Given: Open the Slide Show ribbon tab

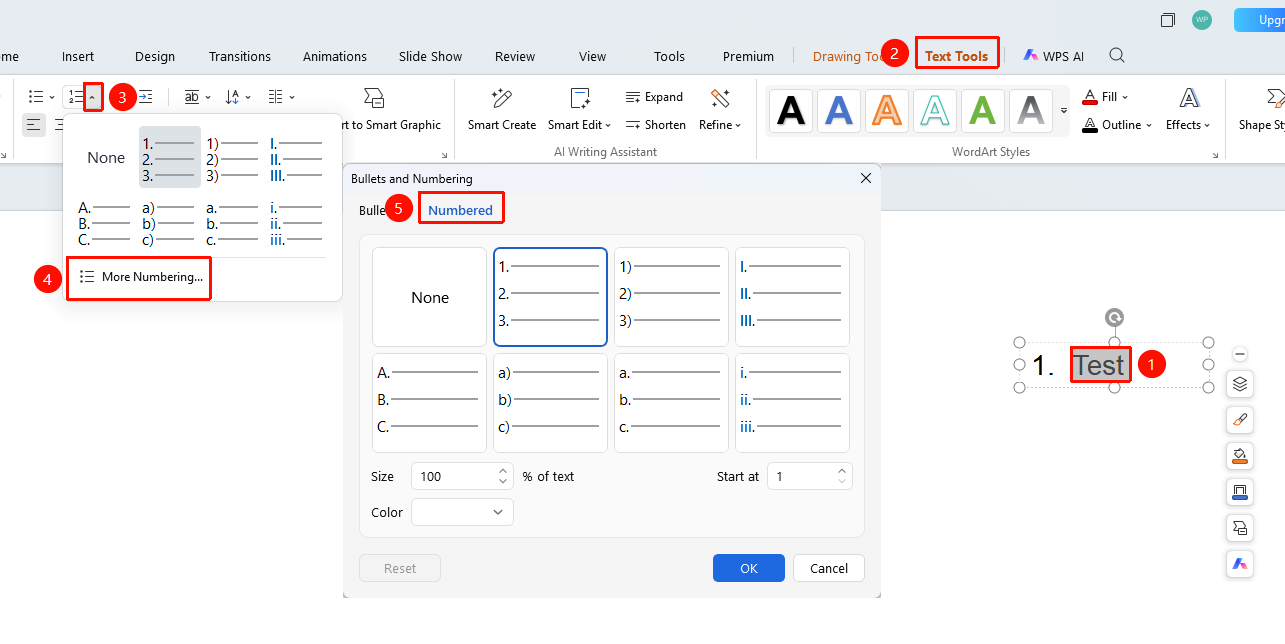Looking at the screenshot, I should pos(431,56).
